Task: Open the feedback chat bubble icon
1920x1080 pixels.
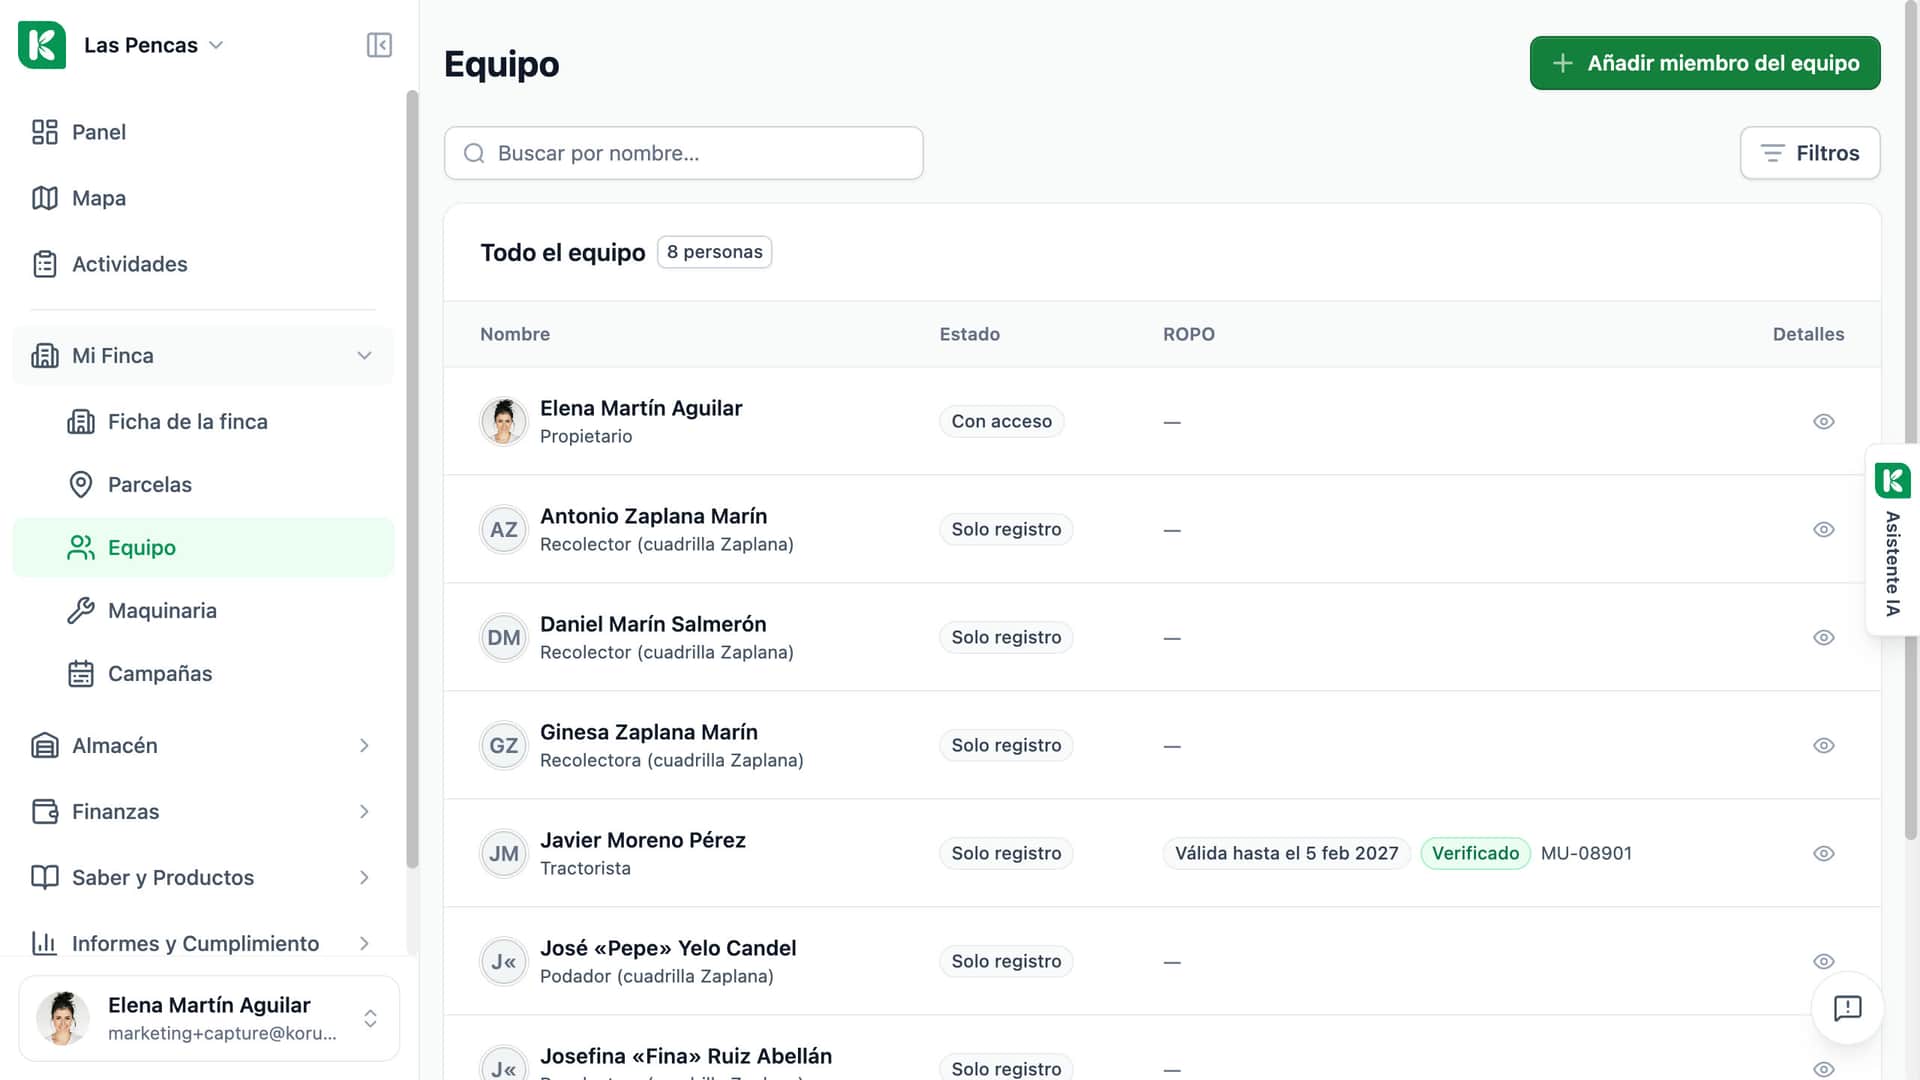Action: pos(1847,1008)
